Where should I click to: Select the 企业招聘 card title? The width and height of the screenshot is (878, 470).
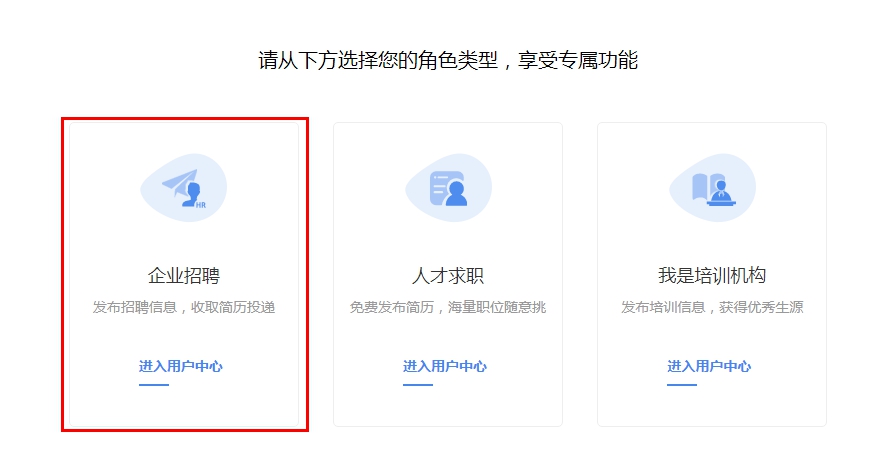coord(184,276)
